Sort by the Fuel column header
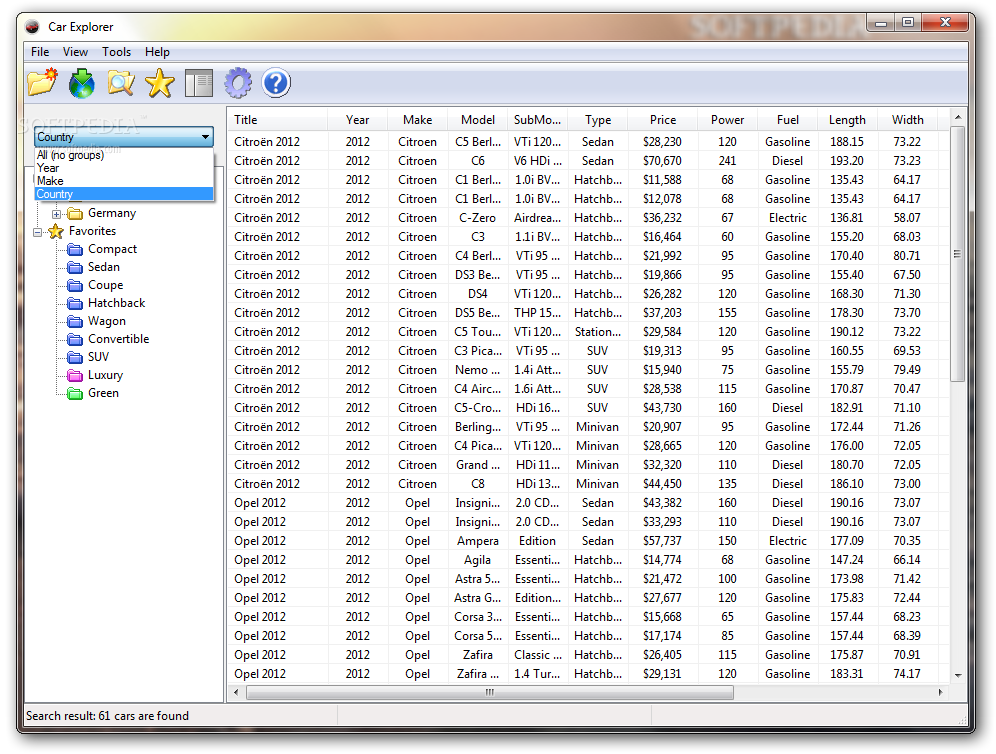The width and height of the screenshot is (996, 754). coord(788,119)
